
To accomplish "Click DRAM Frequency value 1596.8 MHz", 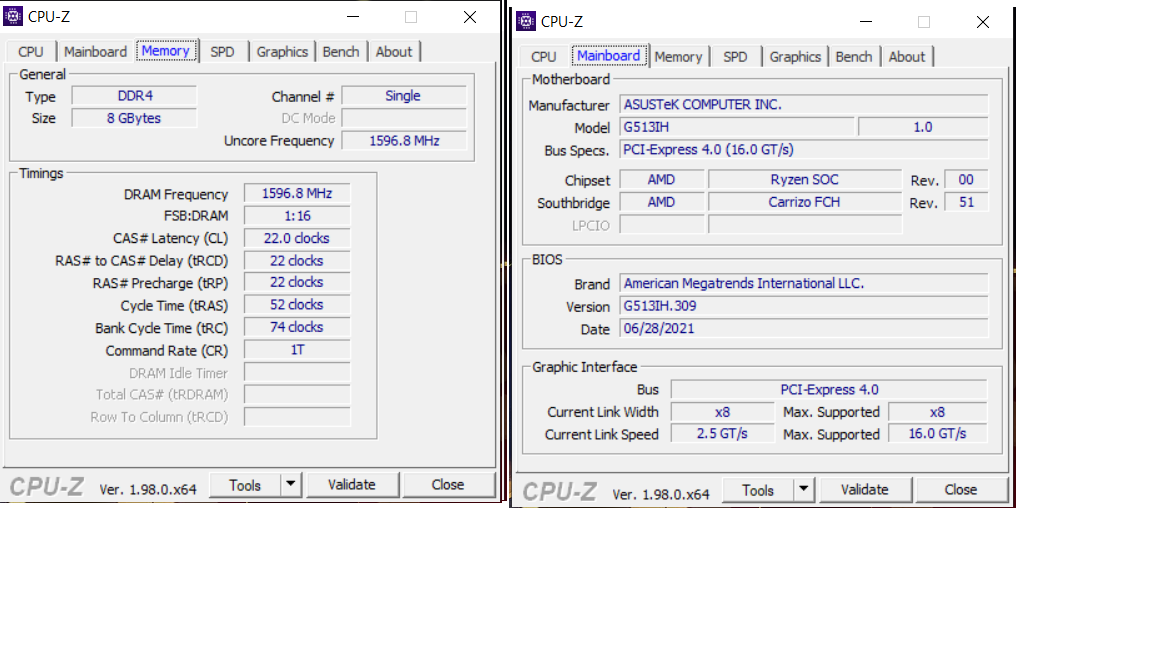I will pyautogui.click(x=298, y=193).
